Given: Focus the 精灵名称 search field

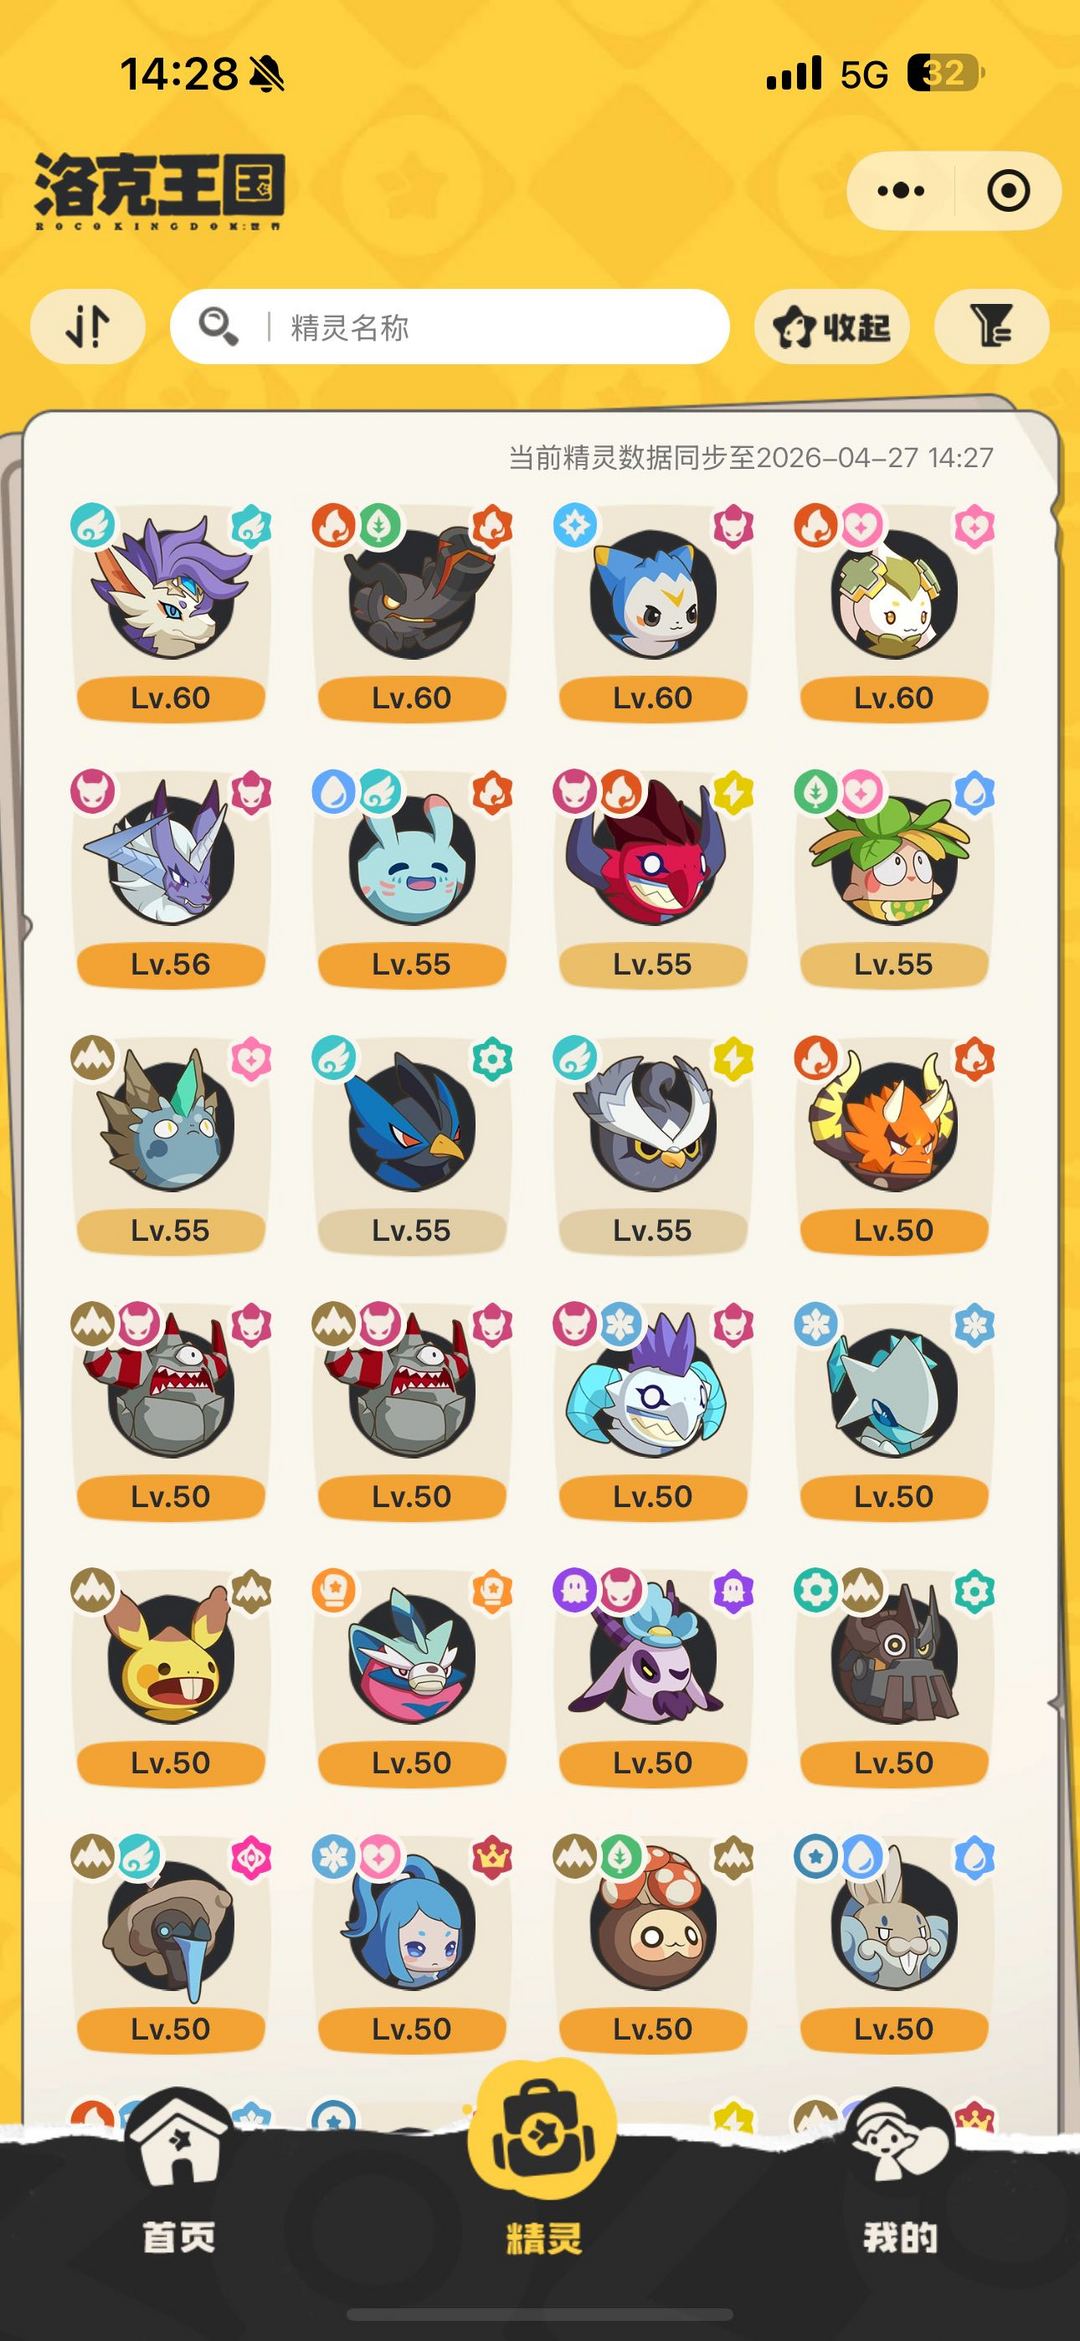Looking at the screenshot, I should (x=450, y=326).
